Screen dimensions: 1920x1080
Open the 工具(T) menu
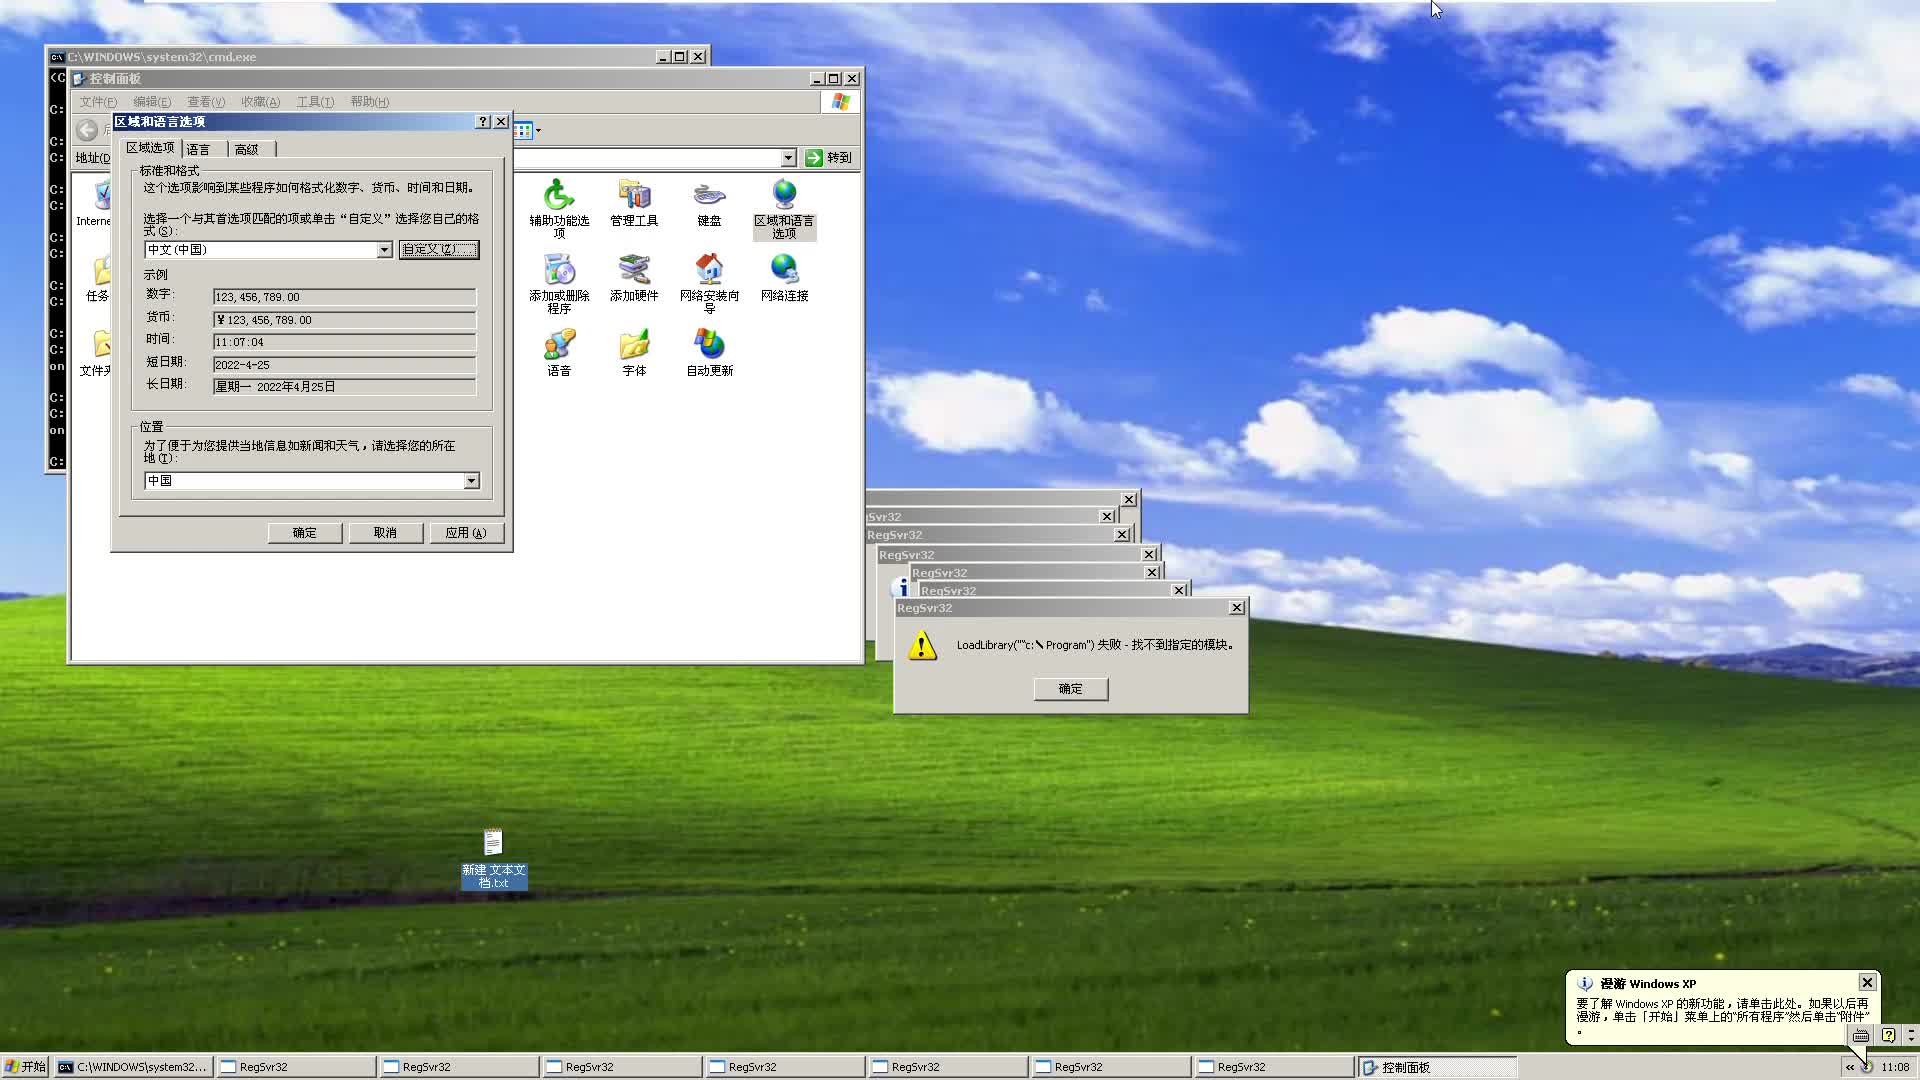tap(315, 102)
